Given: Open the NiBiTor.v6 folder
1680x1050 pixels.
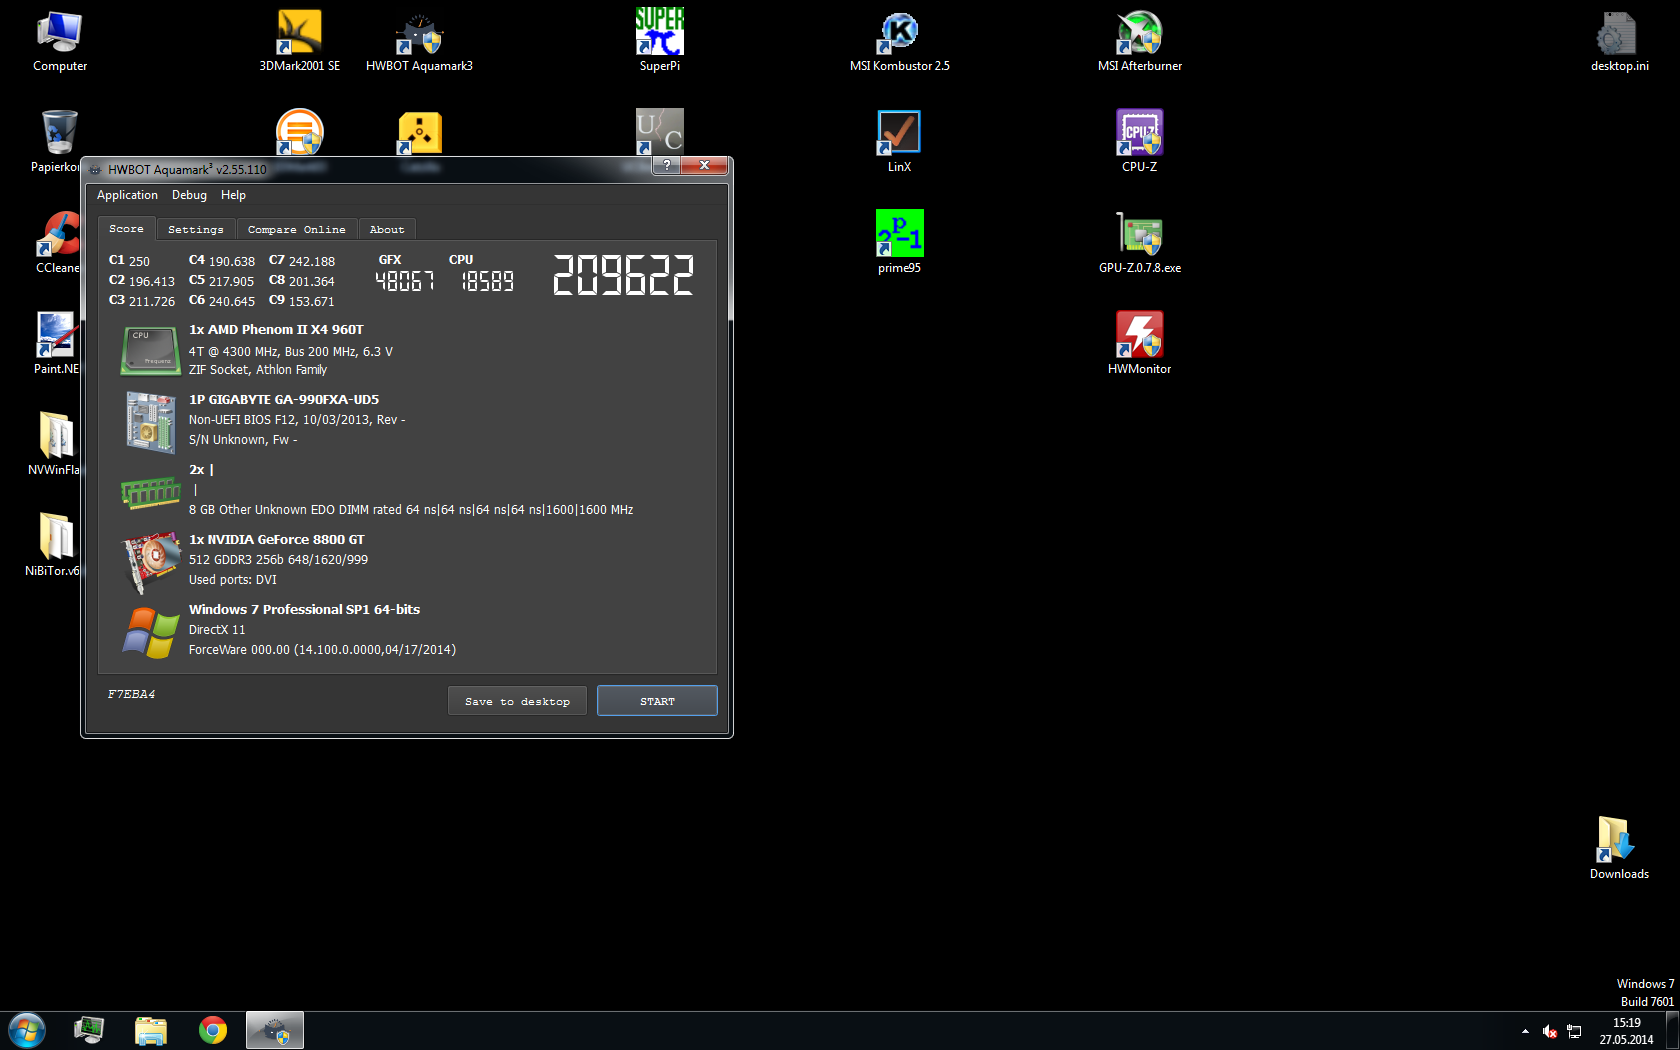Looking at the screenshot, I should click(54, 545).
